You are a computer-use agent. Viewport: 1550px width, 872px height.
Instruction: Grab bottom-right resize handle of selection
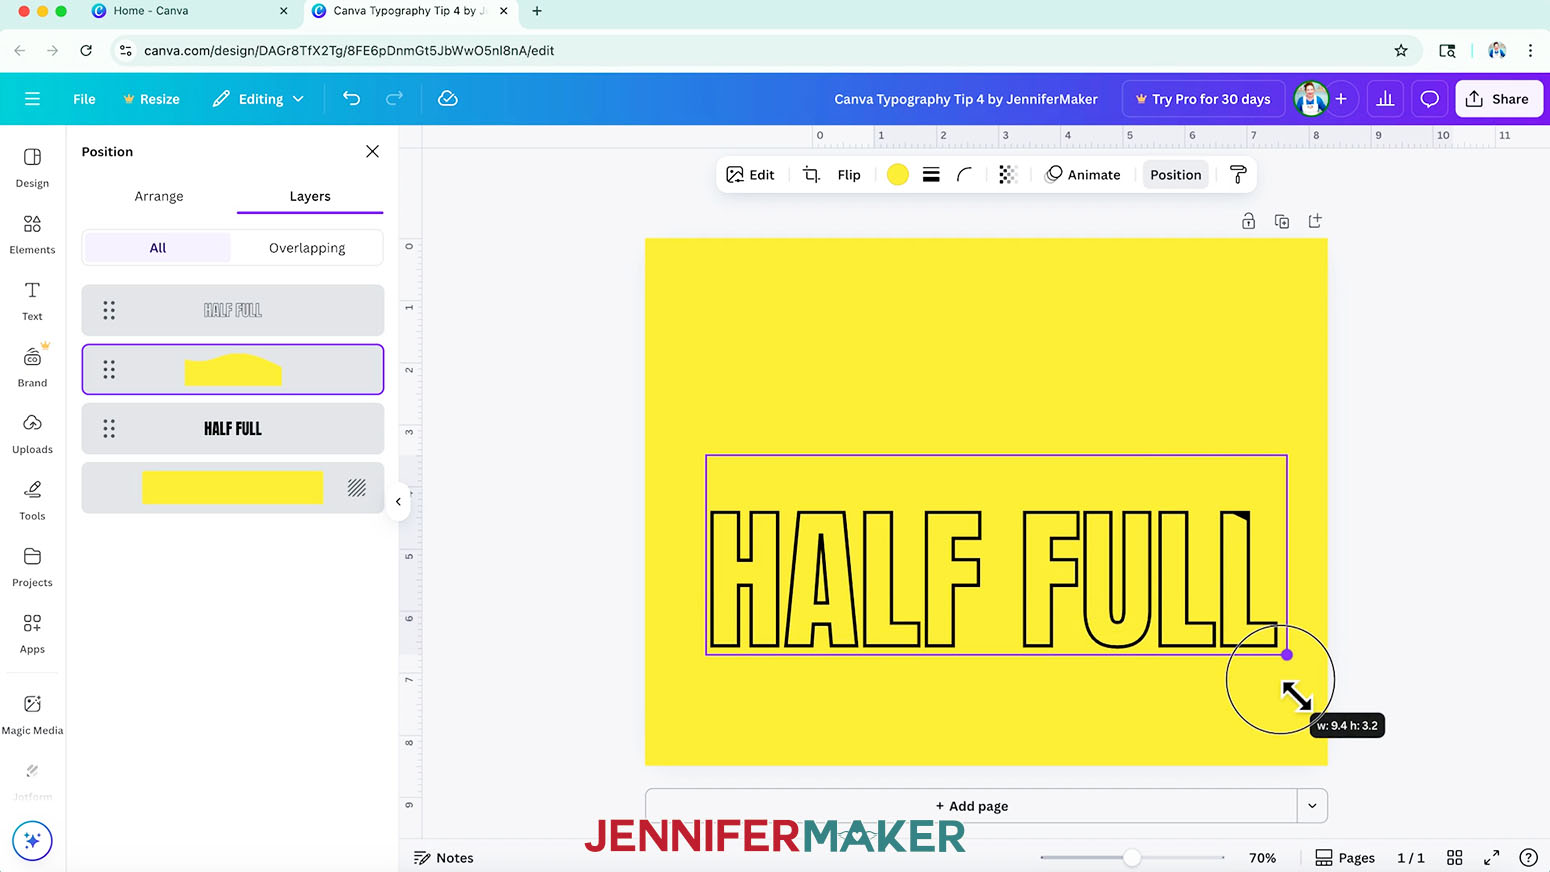1287,655
